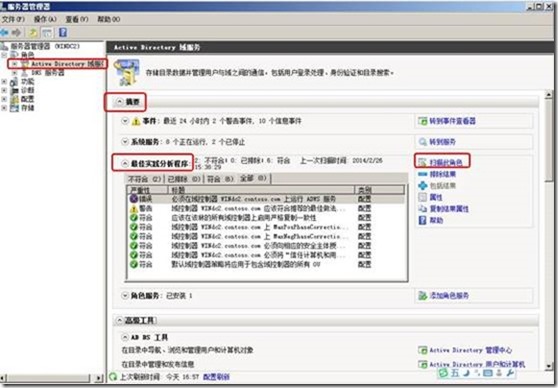Open the 文件(F) menu
The image size is (558, 388).
pos(13,19)
